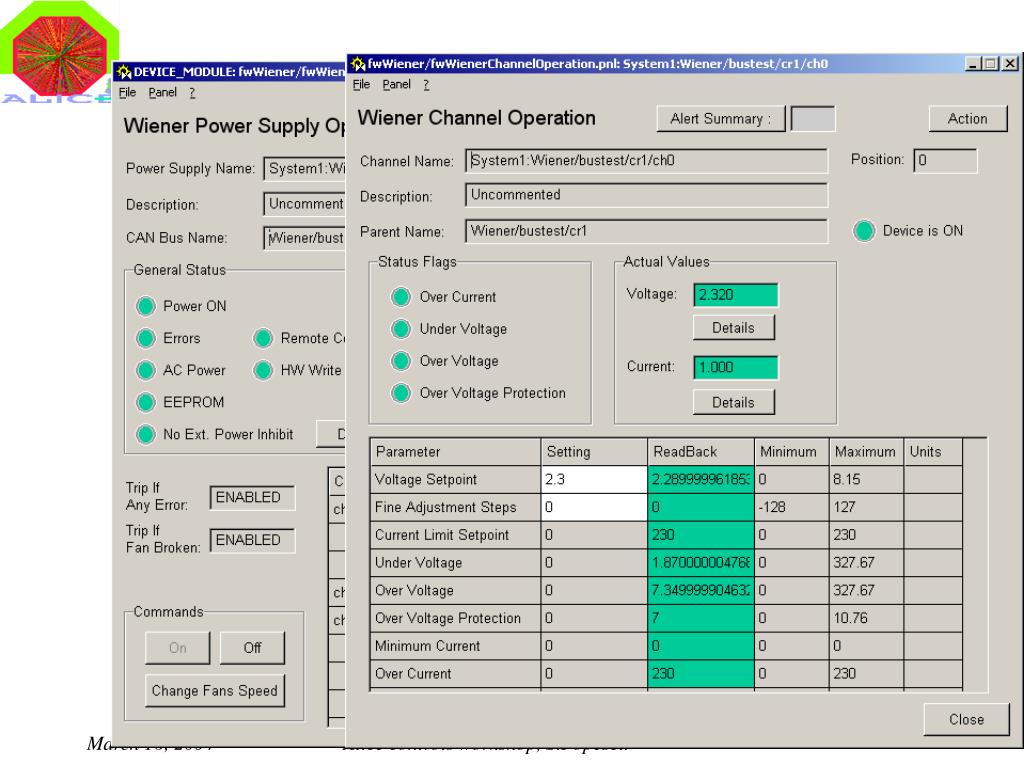
Task: Click the Errors status indicator
Action: coord(146,338)
